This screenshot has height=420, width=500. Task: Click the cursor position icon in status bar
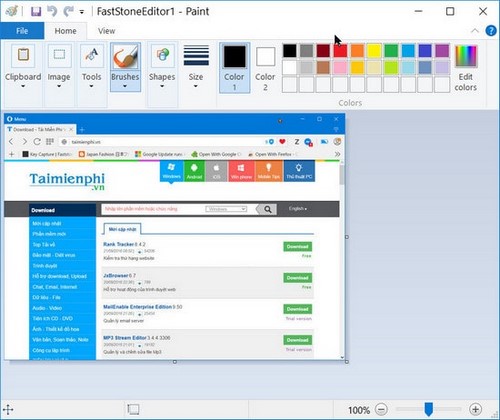click(x=8, y=410)
